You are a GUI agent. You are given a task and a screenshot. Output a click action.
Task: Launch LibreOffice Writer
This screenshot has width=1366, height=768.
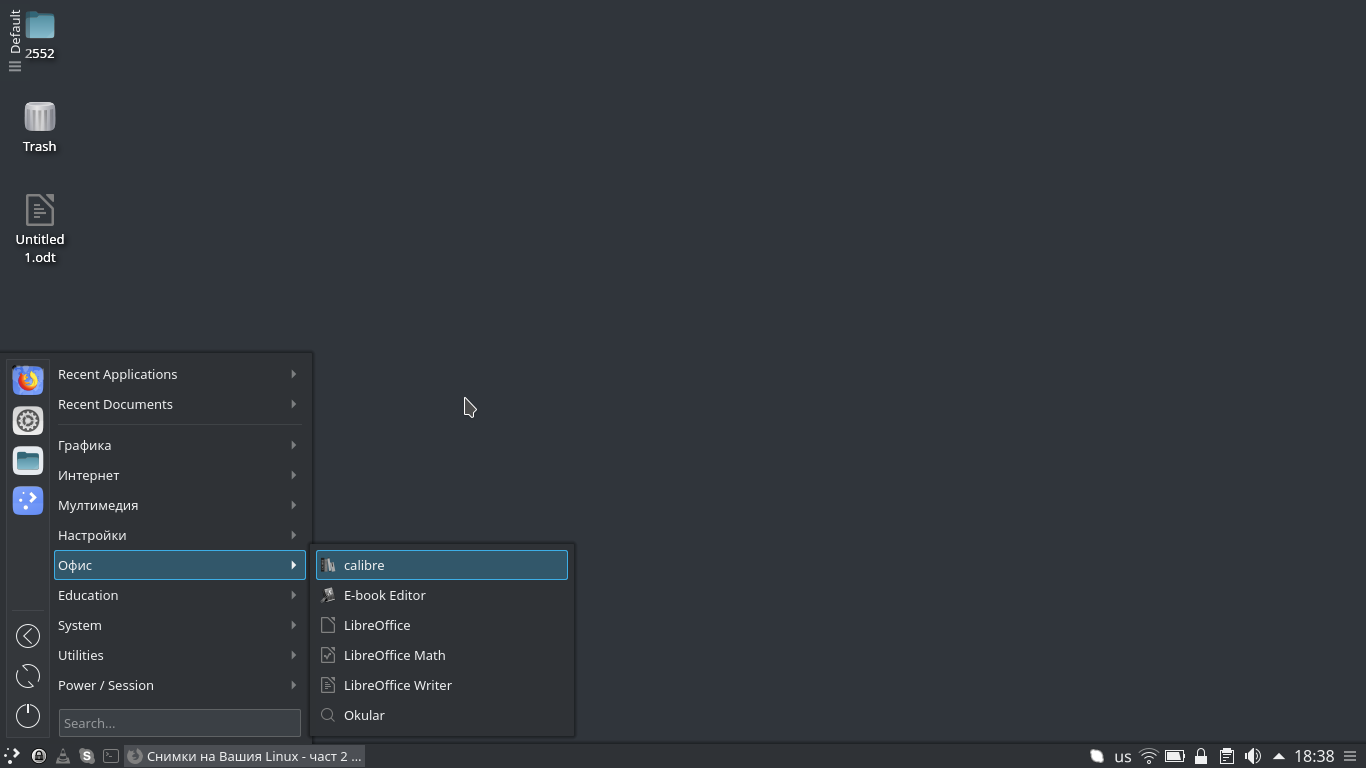click(442, 685)
